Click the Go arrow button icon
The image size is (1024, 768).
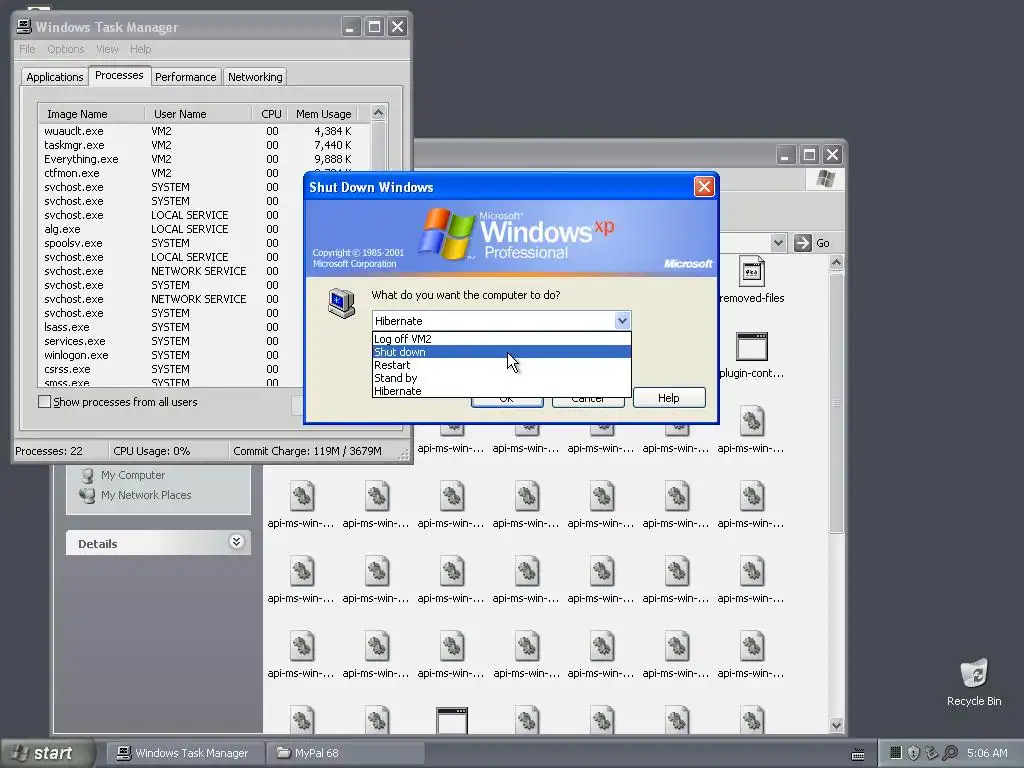[803, 243]
